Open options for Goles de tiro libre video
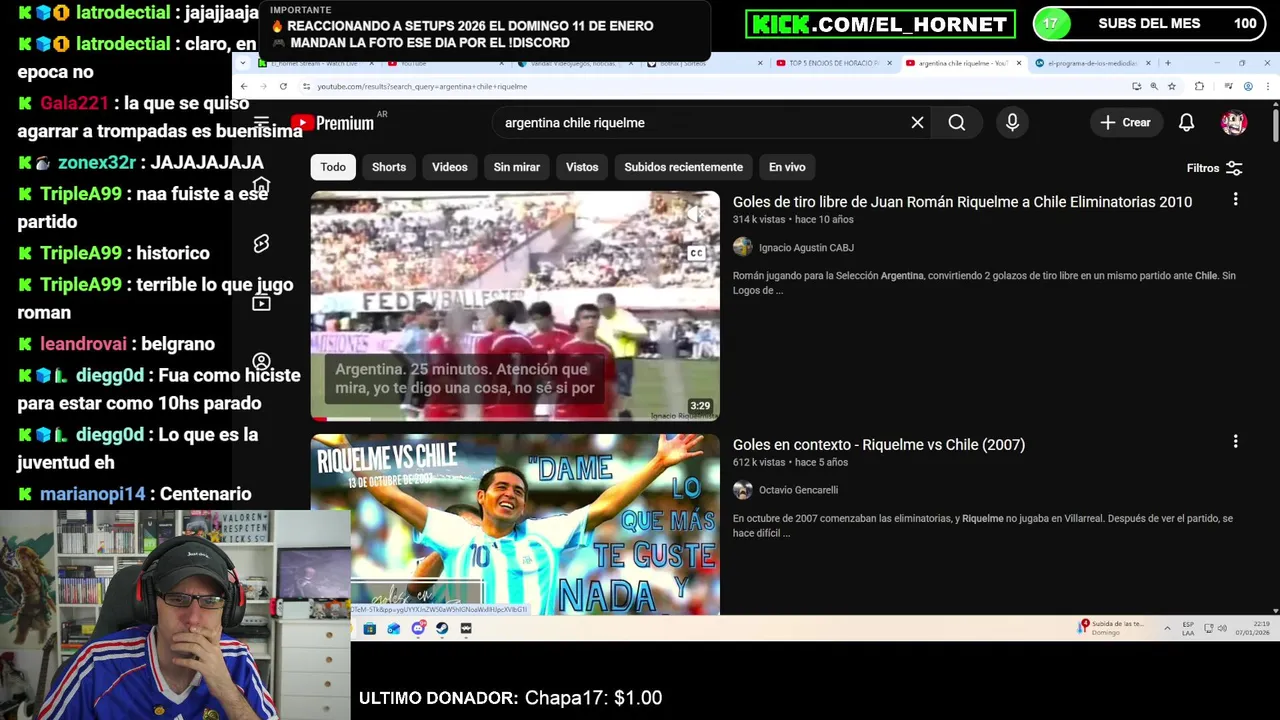 [1235, 199]
